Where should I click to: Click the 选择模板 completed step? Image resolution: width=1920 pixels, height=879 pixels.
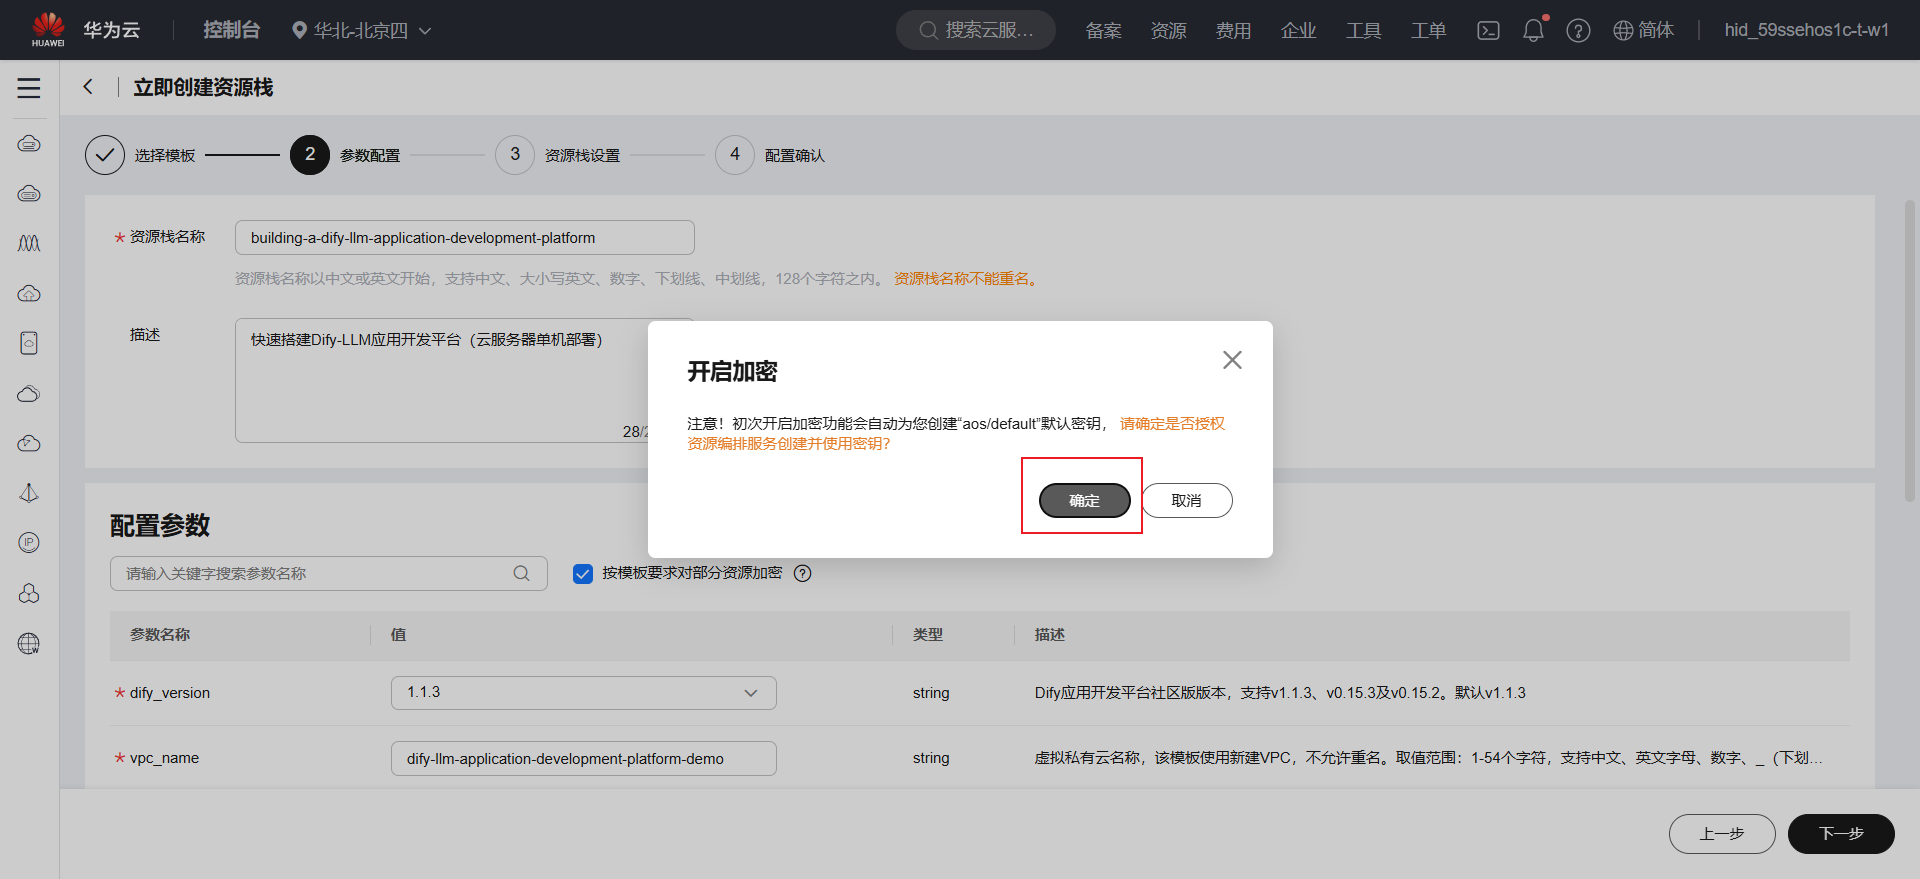[140, 155]
